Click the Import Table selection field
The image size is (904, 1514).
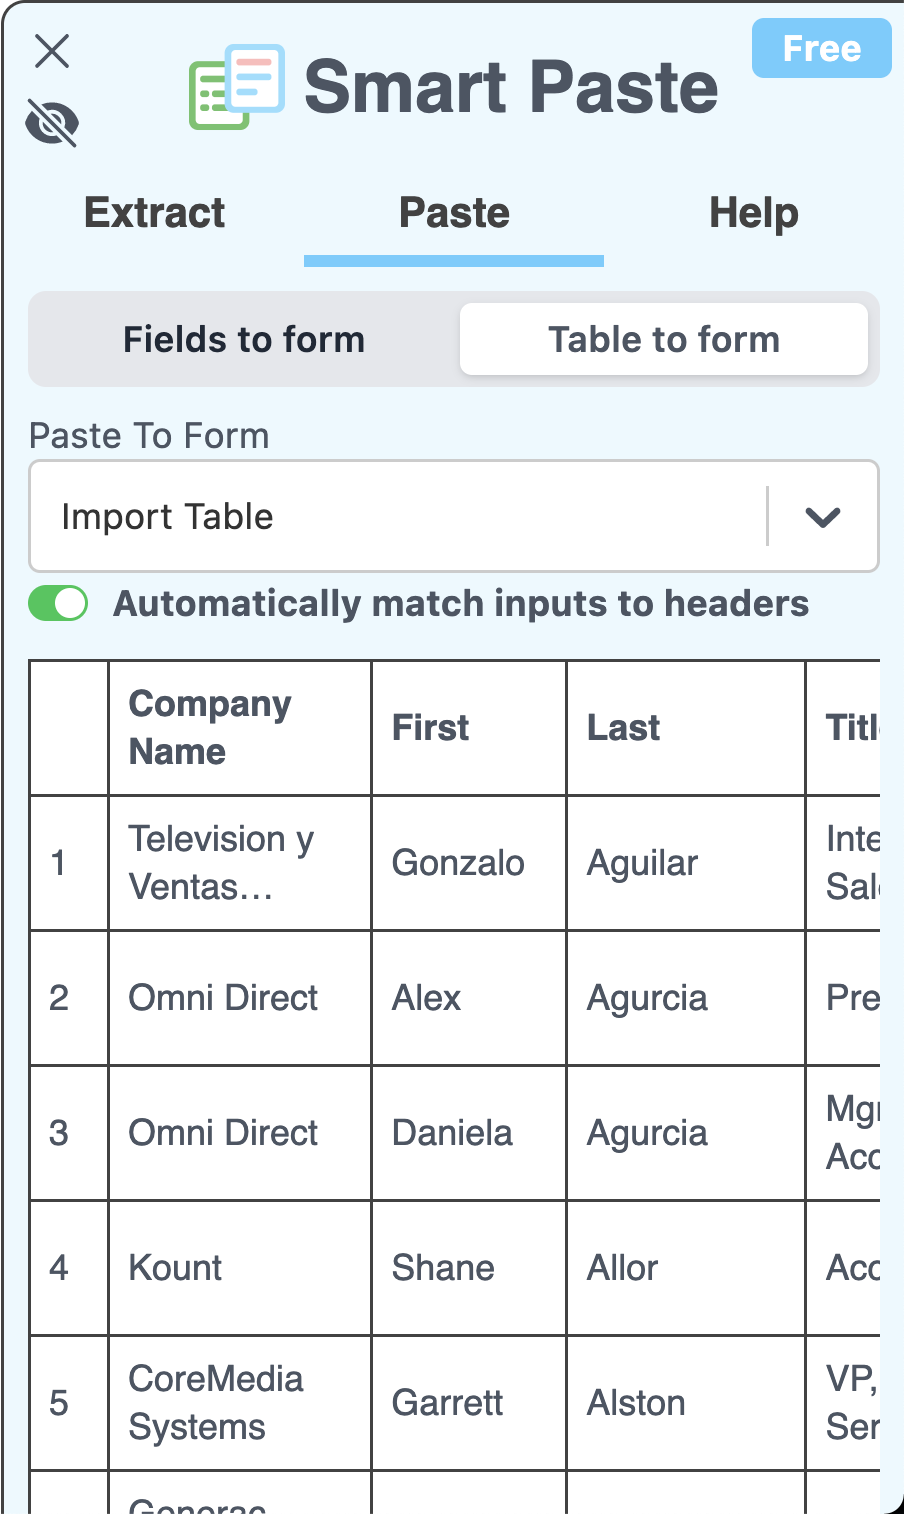coord(454,516)
